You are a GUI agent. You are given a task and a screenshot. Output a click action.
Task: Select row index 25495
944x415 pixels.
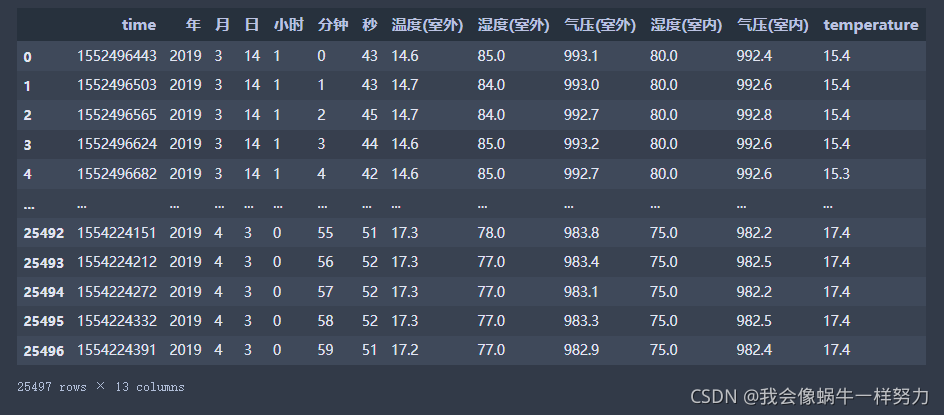click(x=43, y=322)
